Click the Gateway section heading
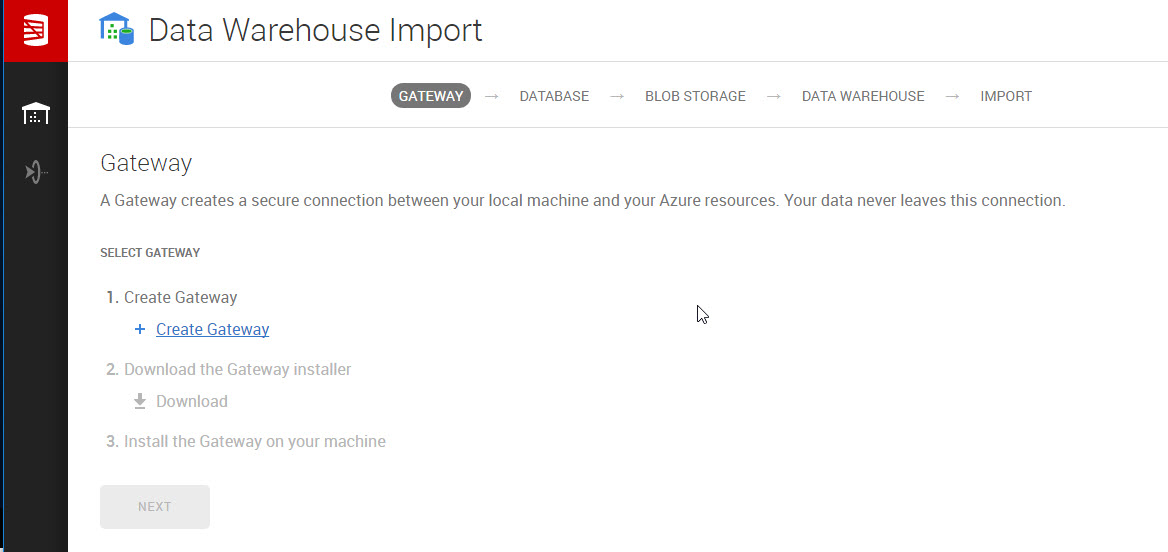Screen dimensions: 1168x552 pos(146,163)
